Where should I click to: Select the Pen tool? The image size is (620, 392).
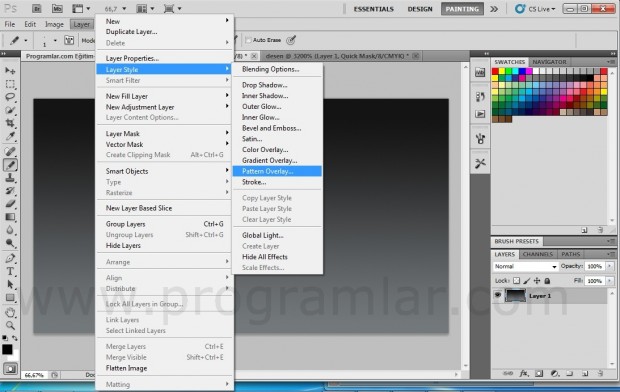click(10, 258)
